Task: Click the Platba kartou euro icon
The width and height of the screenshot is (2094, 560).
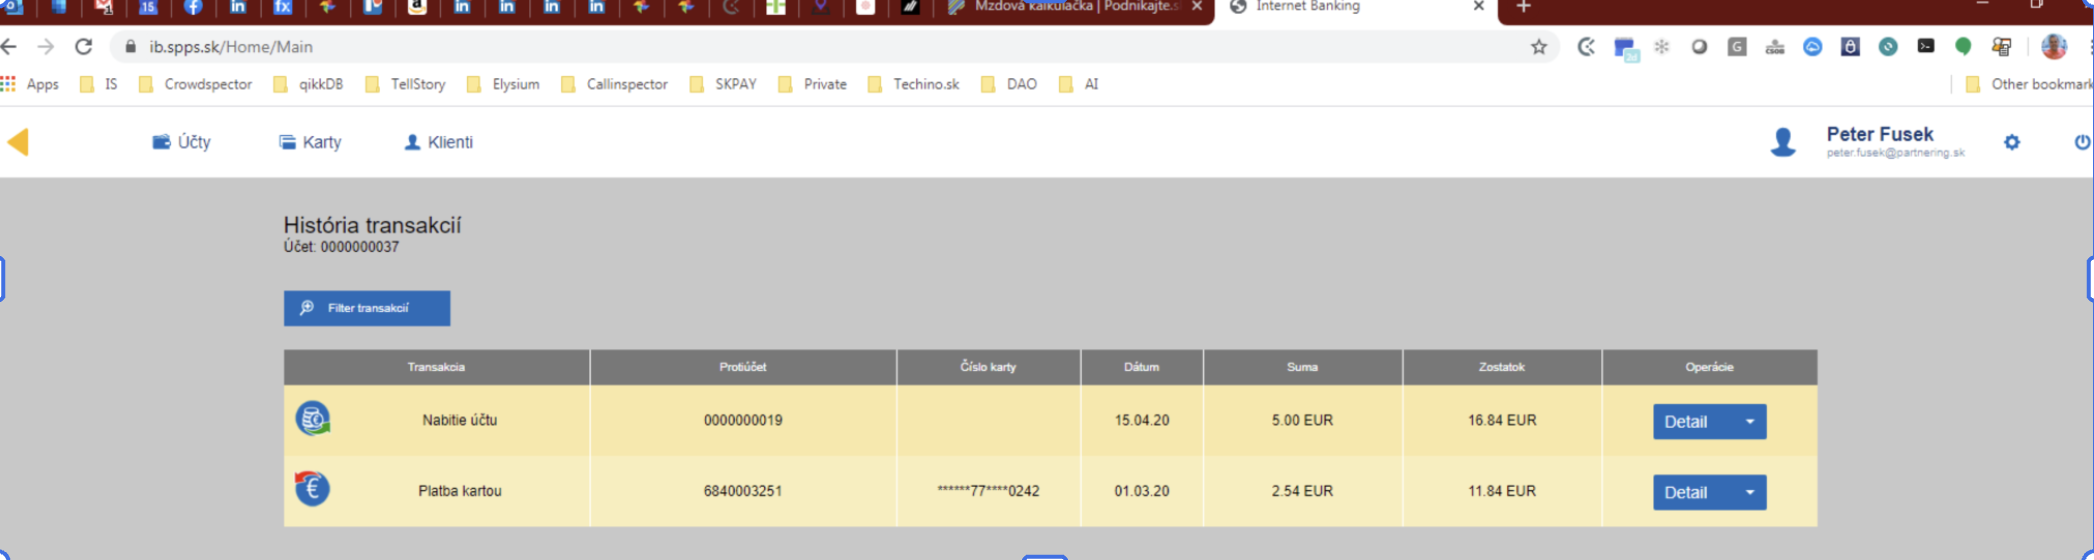Action: [x=312, y=489]
